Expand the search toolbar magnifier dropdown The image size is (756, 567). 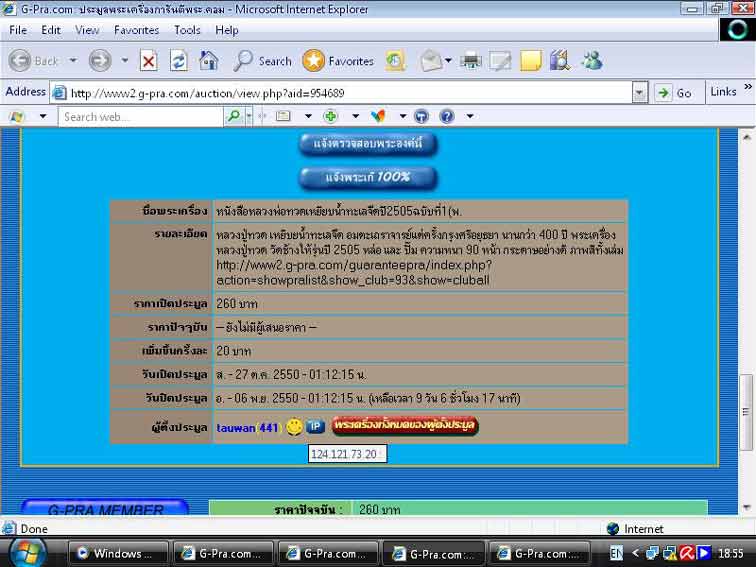tap(248, 116)
